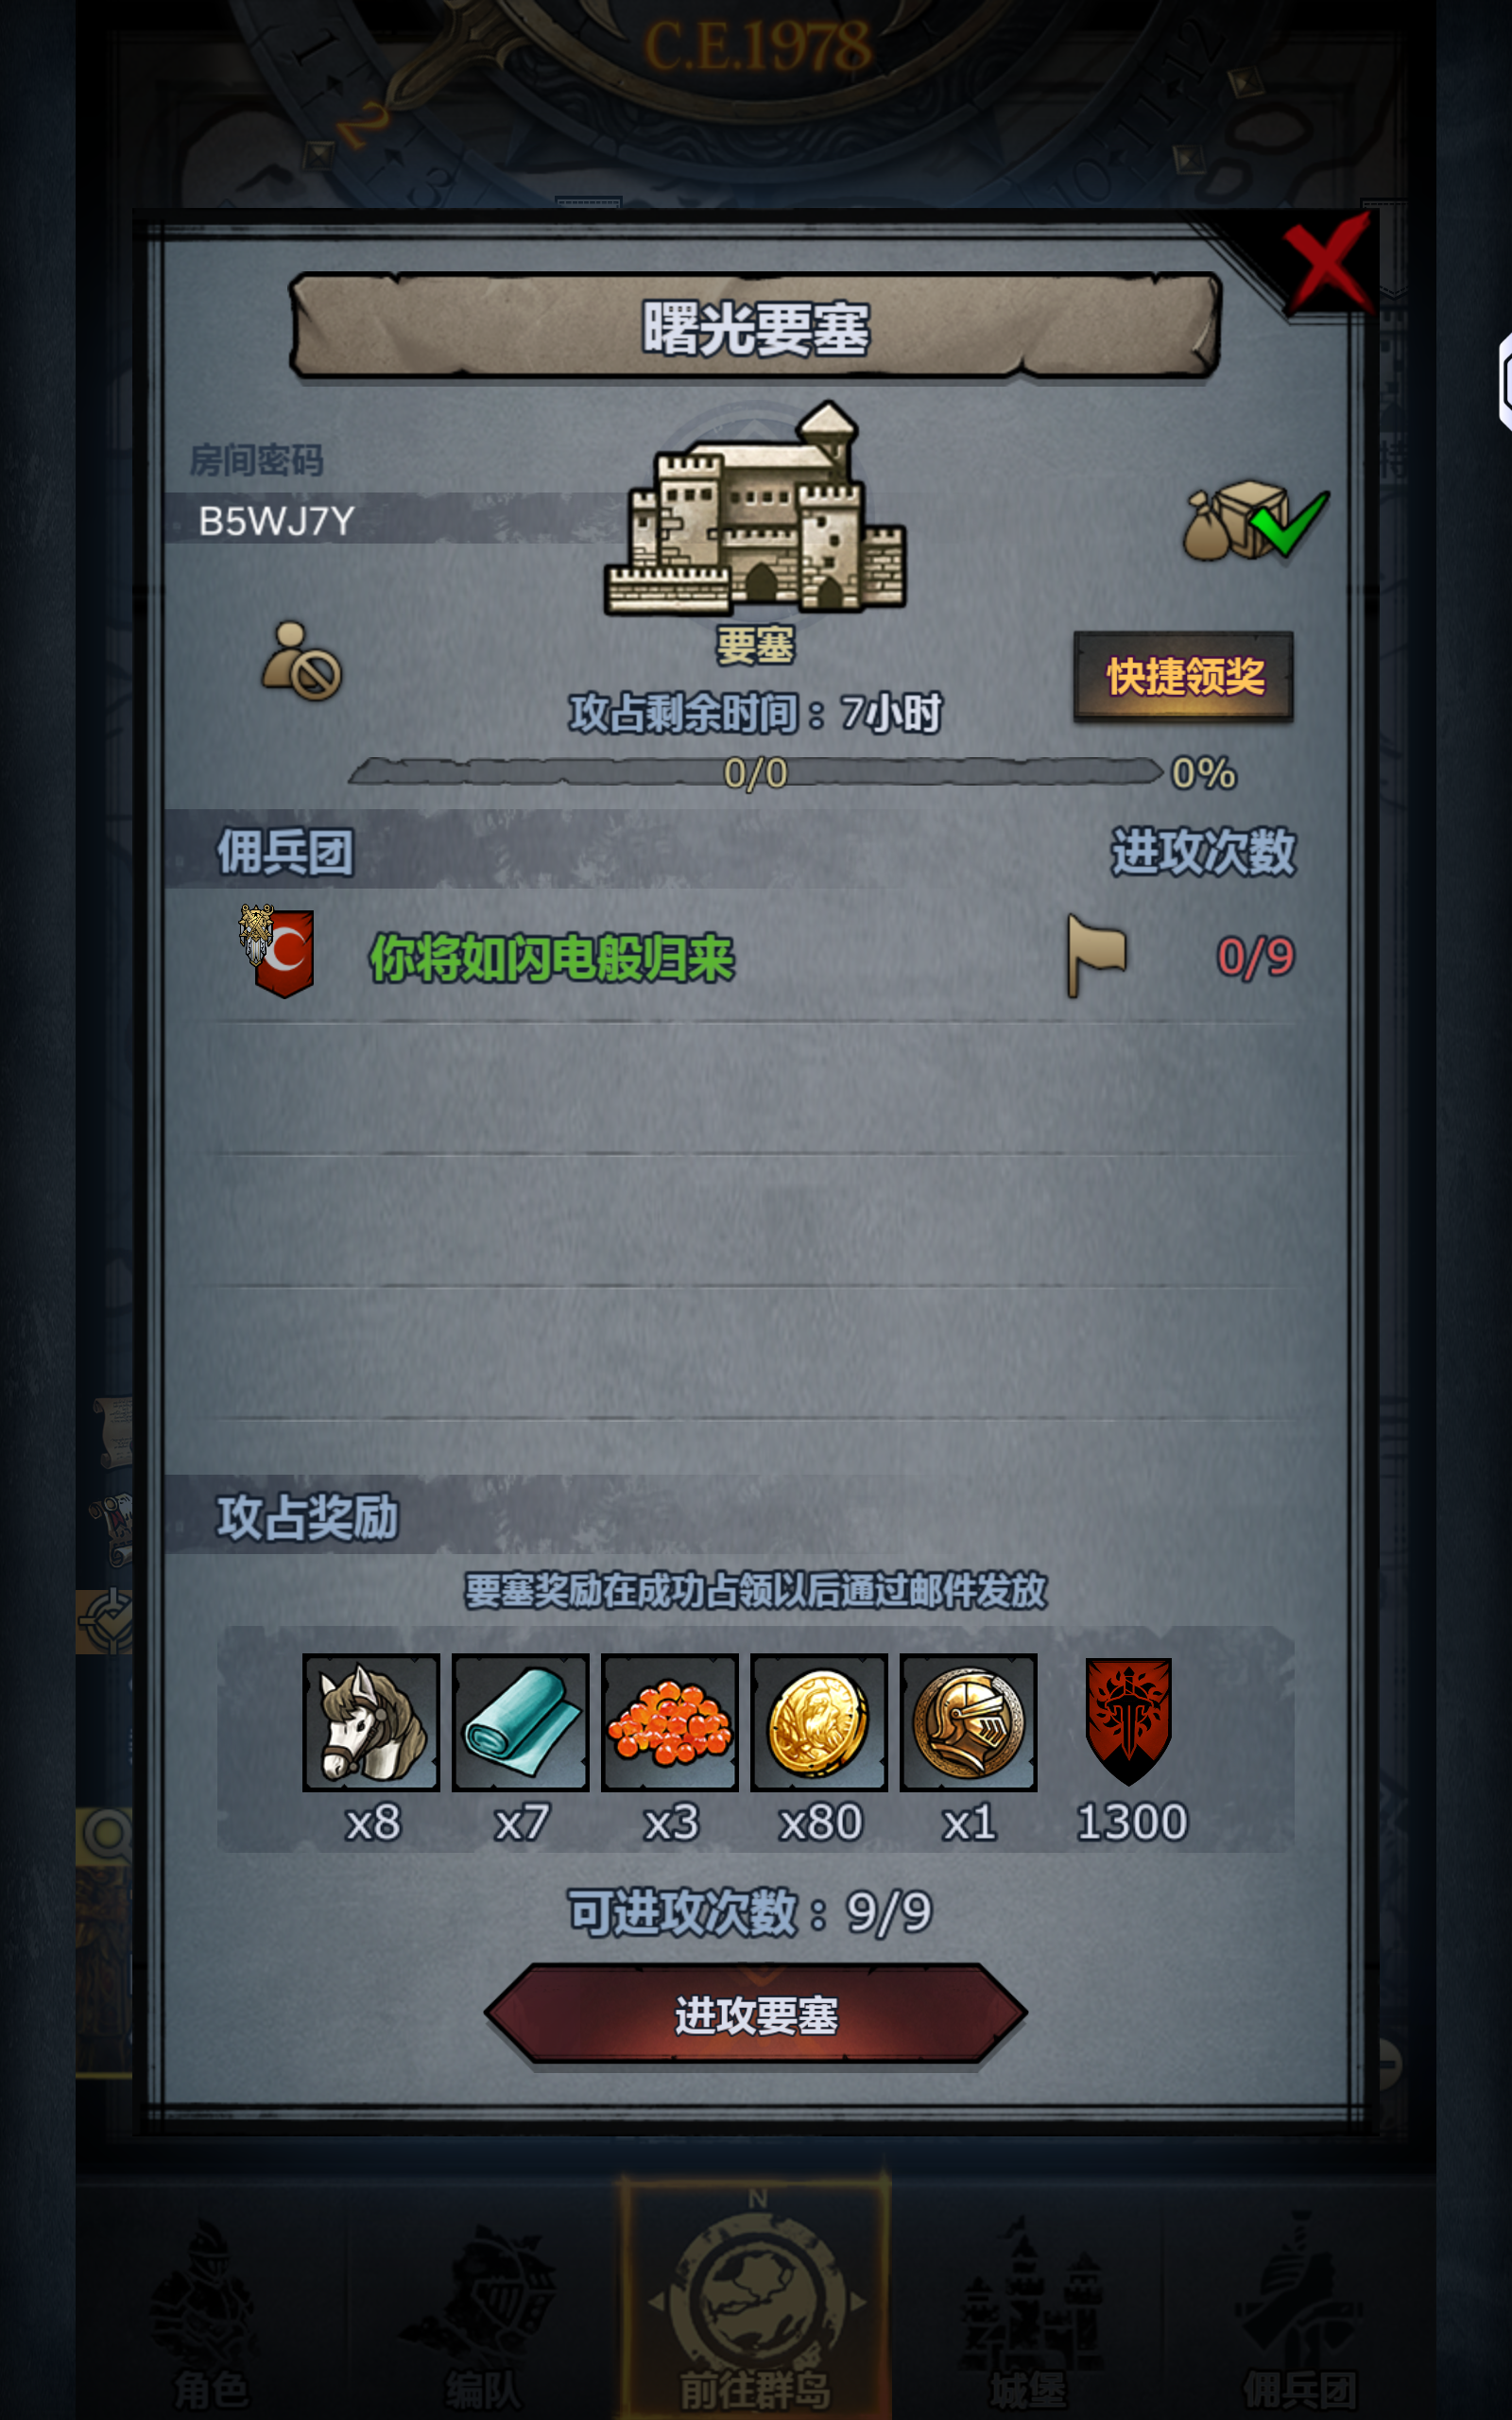1512x2420 pixels.
Task: Select the teal cloth roll reward
Action: point(520,1721)
